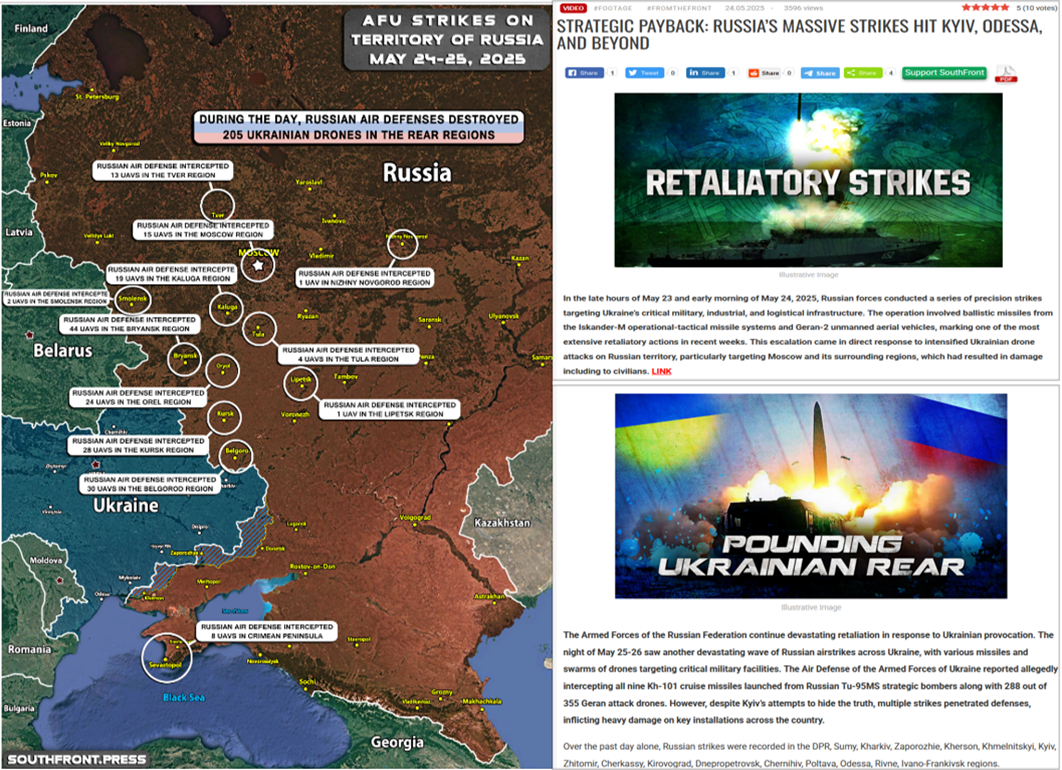Click the 24.05.2025 article date
The width and height of the screenshot is (1062, 770).
pos(744,8)
